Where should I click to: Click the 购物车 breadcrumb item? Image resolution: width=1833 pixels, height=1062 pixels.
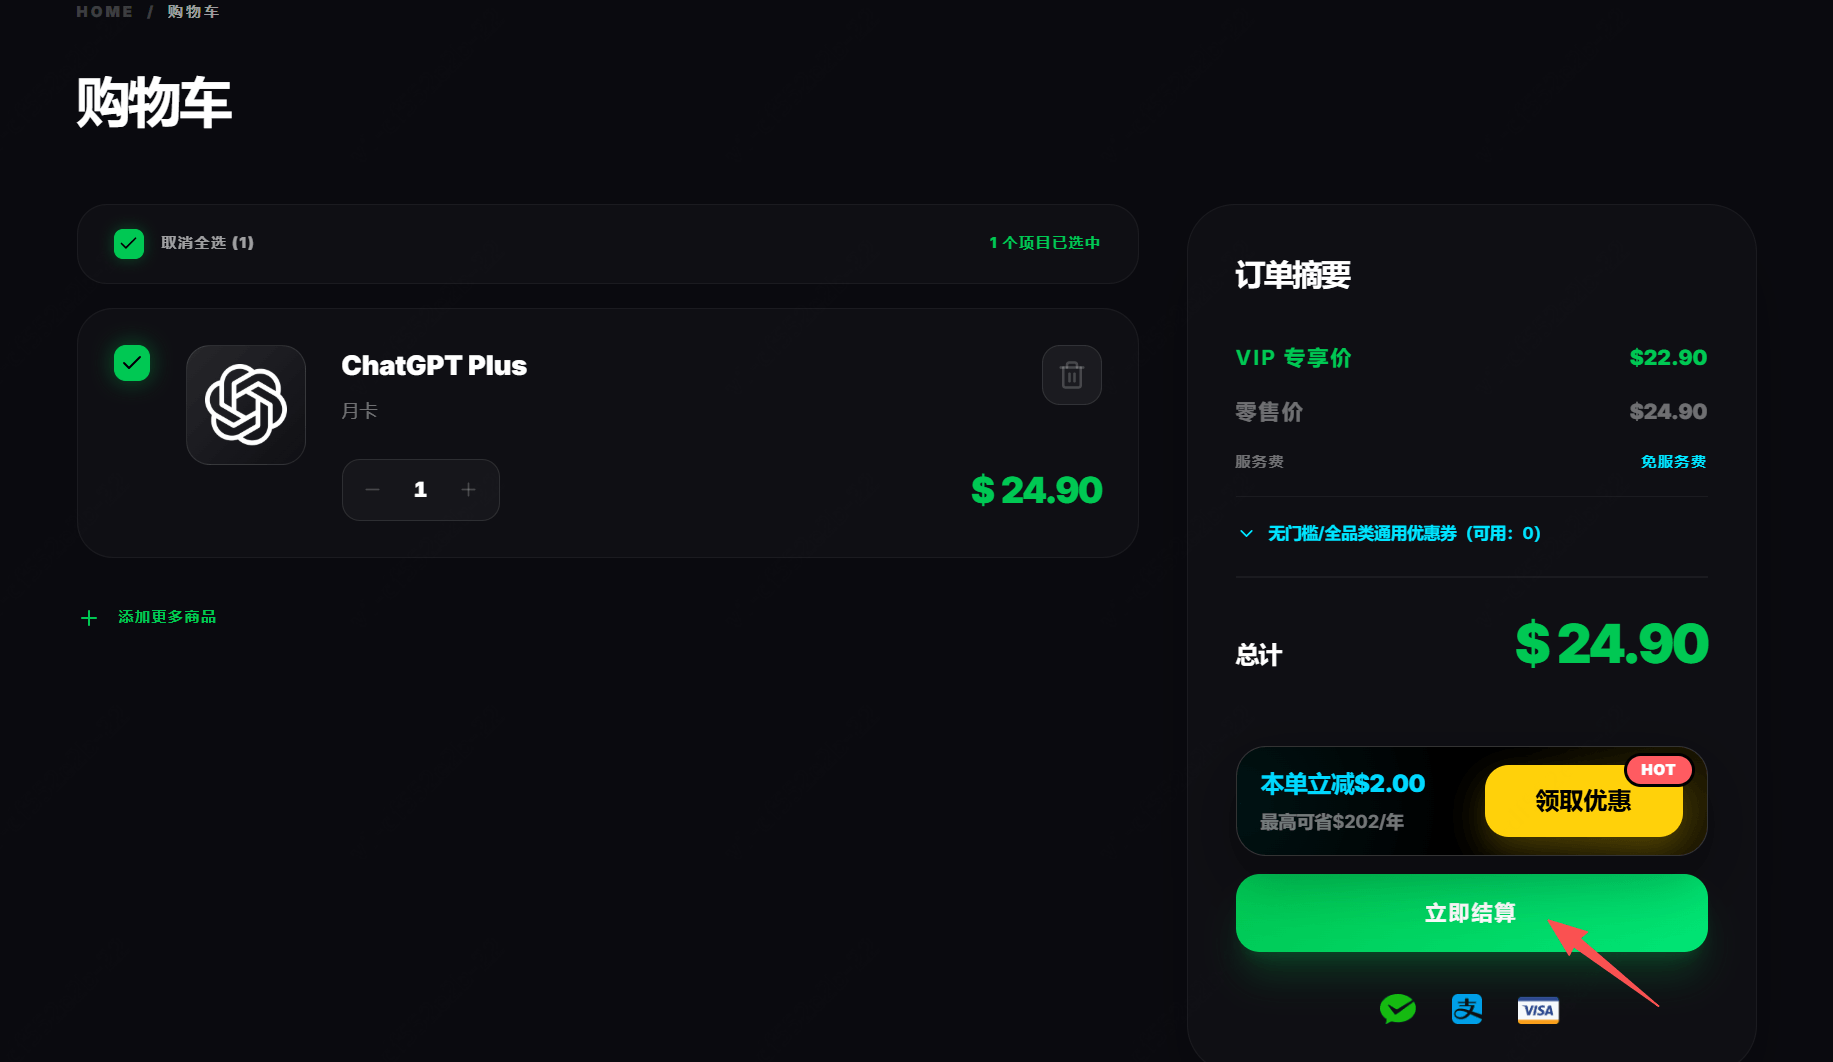click(x=193, y=12)
